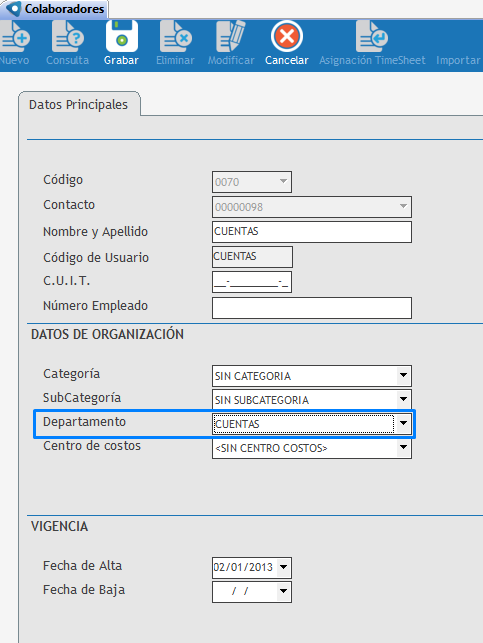Click the Colaboradores window logo icon
The width and height of the screenshot is (483, 643).
pyautogui.click(x=14, y=9)
